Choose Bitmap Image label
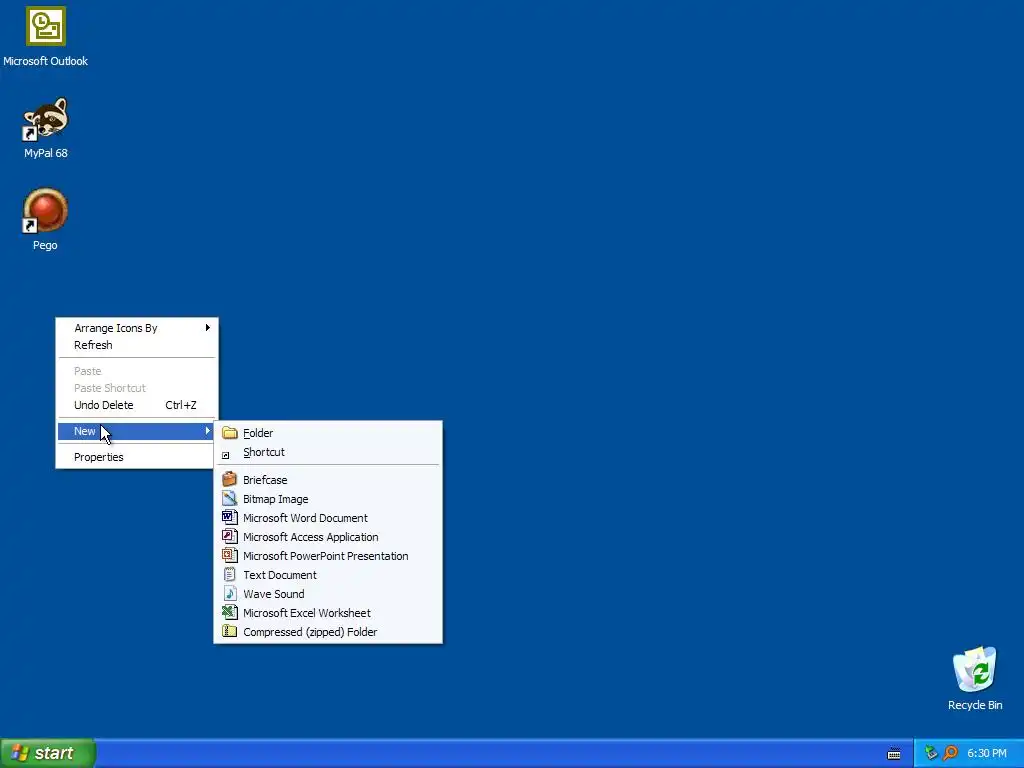1024x768 pixels. pos(276,499)
